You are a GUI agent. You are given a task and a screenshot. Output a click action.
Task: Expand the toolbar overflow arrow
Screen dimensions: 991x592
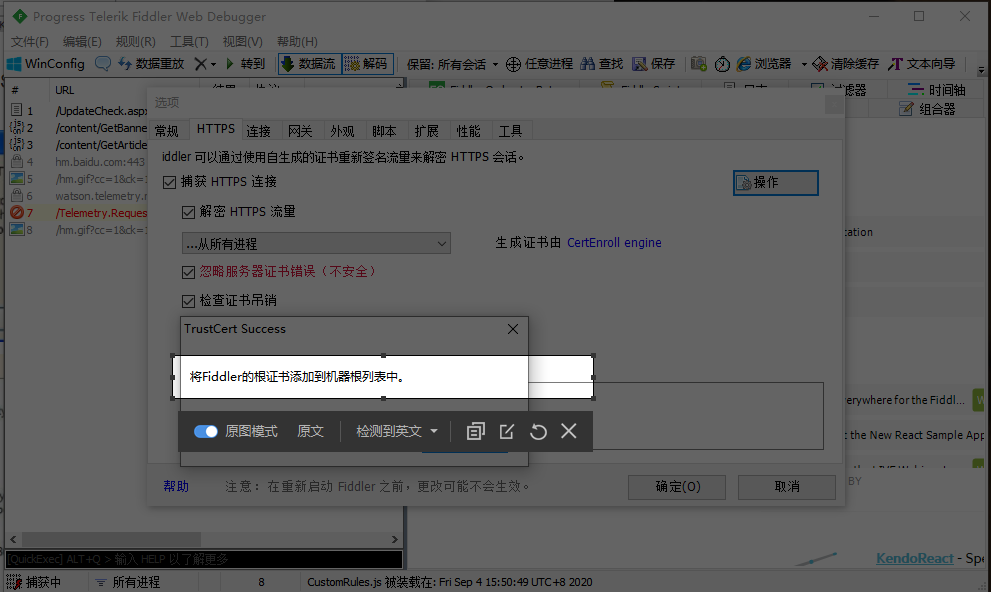(x=981, y=69)
